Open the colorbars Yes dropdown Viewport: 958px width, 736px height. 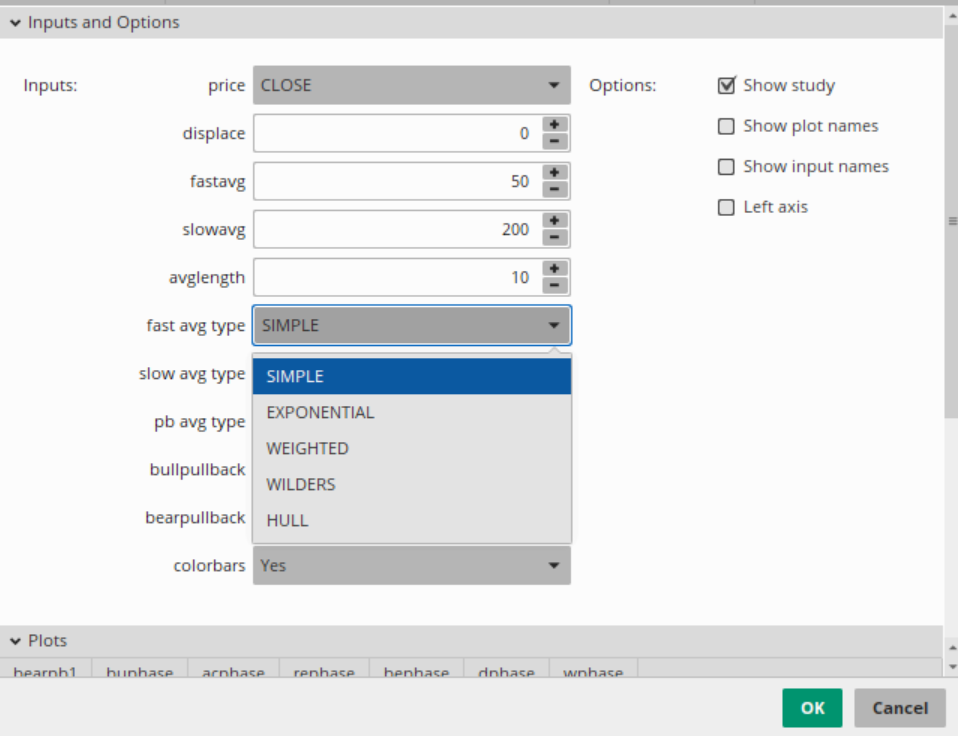coord(411,566)
